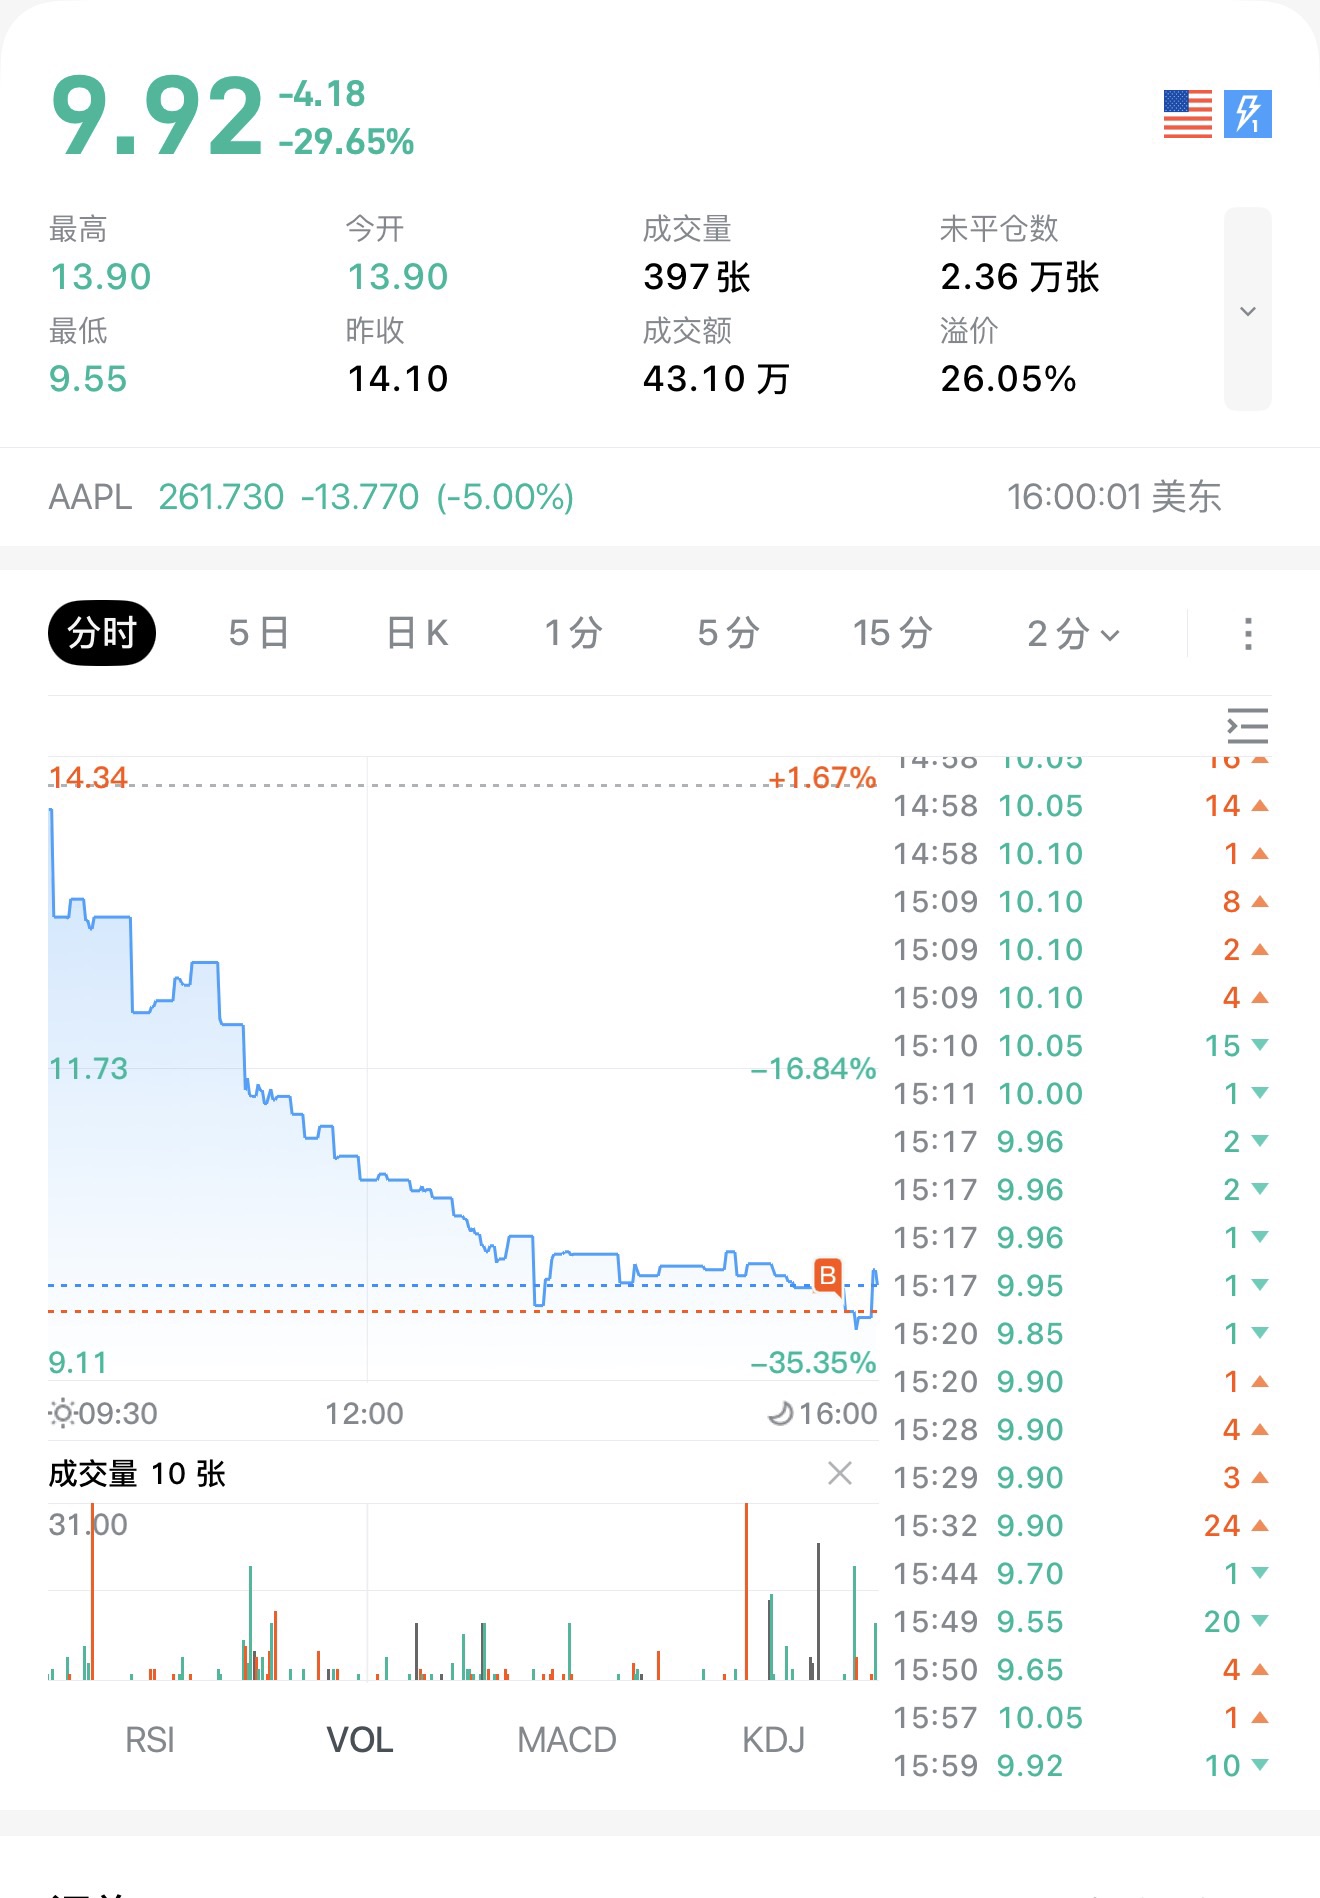Select the KDJ indicator
The image size is (1320, 1898).
tap(773, 1740)
